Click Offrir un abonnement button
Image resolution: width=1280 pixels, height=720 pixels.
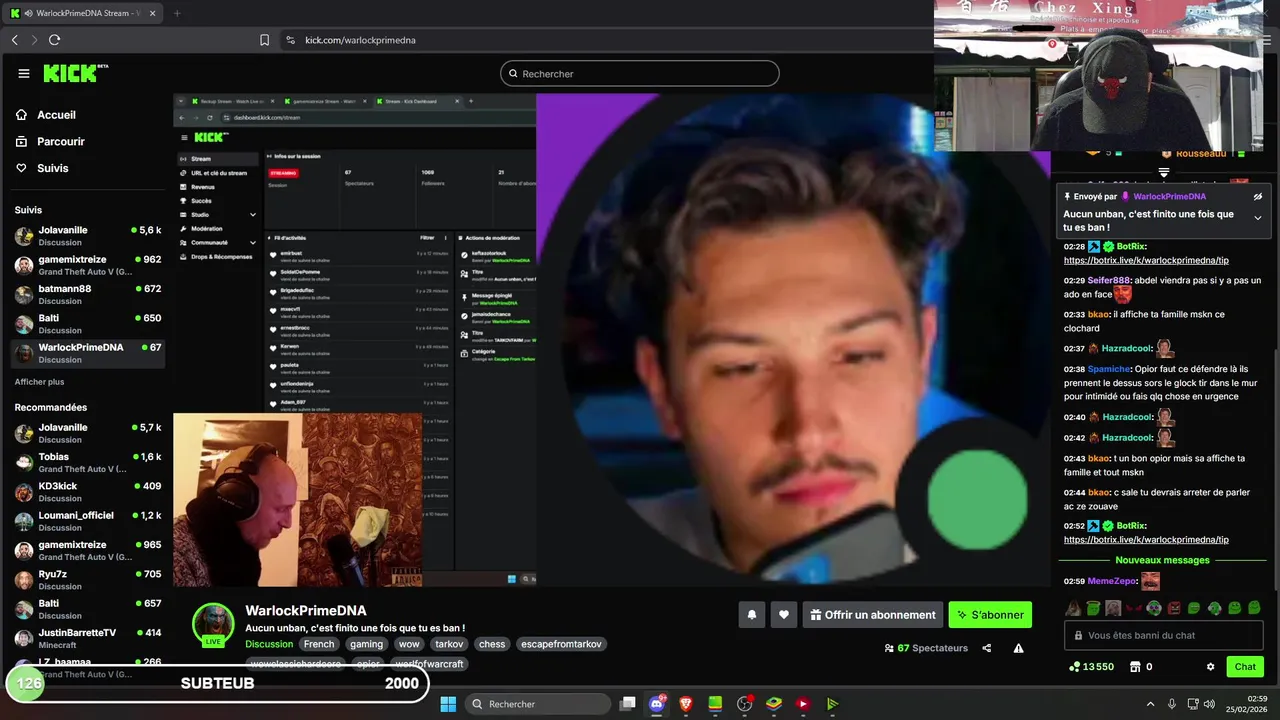pos(873,615)
